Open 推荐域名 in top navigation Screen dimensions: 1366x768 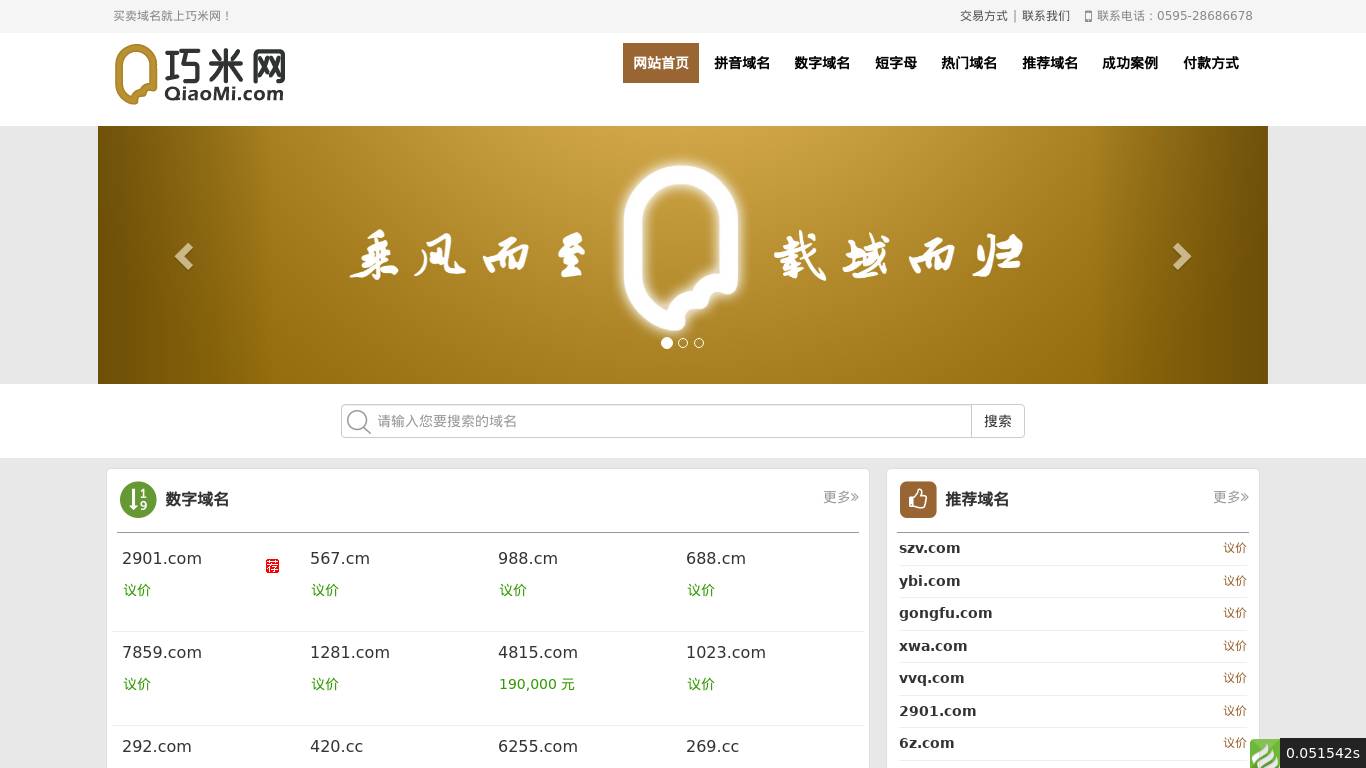click(1050, 63)
